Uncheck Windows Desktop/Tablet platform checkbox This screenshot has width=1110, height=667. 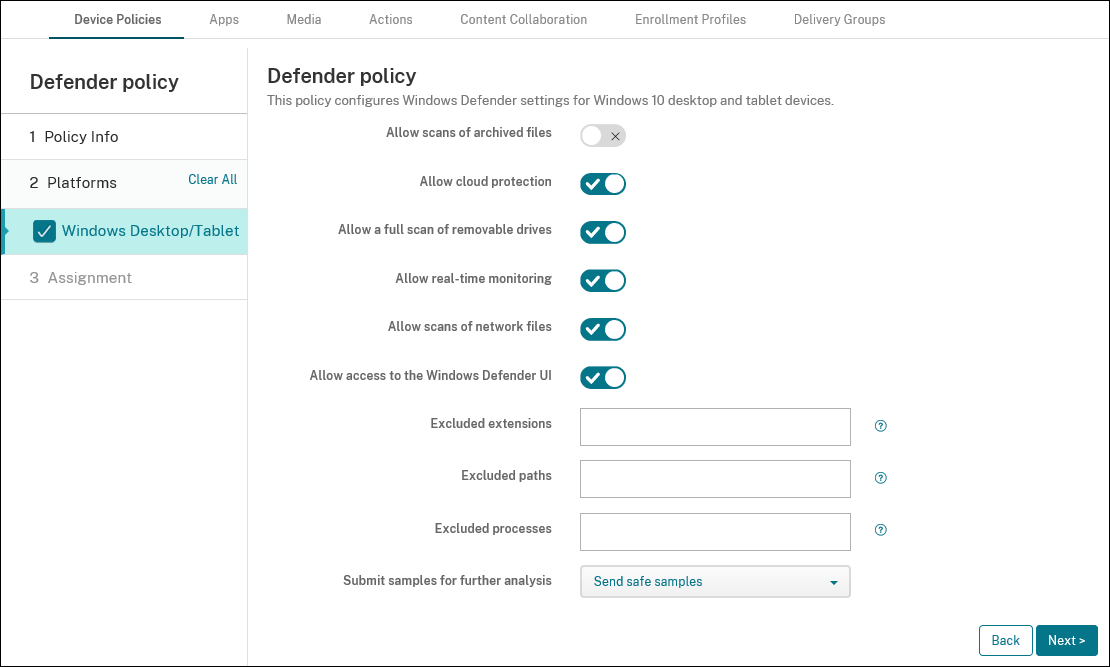pos(45,232)
